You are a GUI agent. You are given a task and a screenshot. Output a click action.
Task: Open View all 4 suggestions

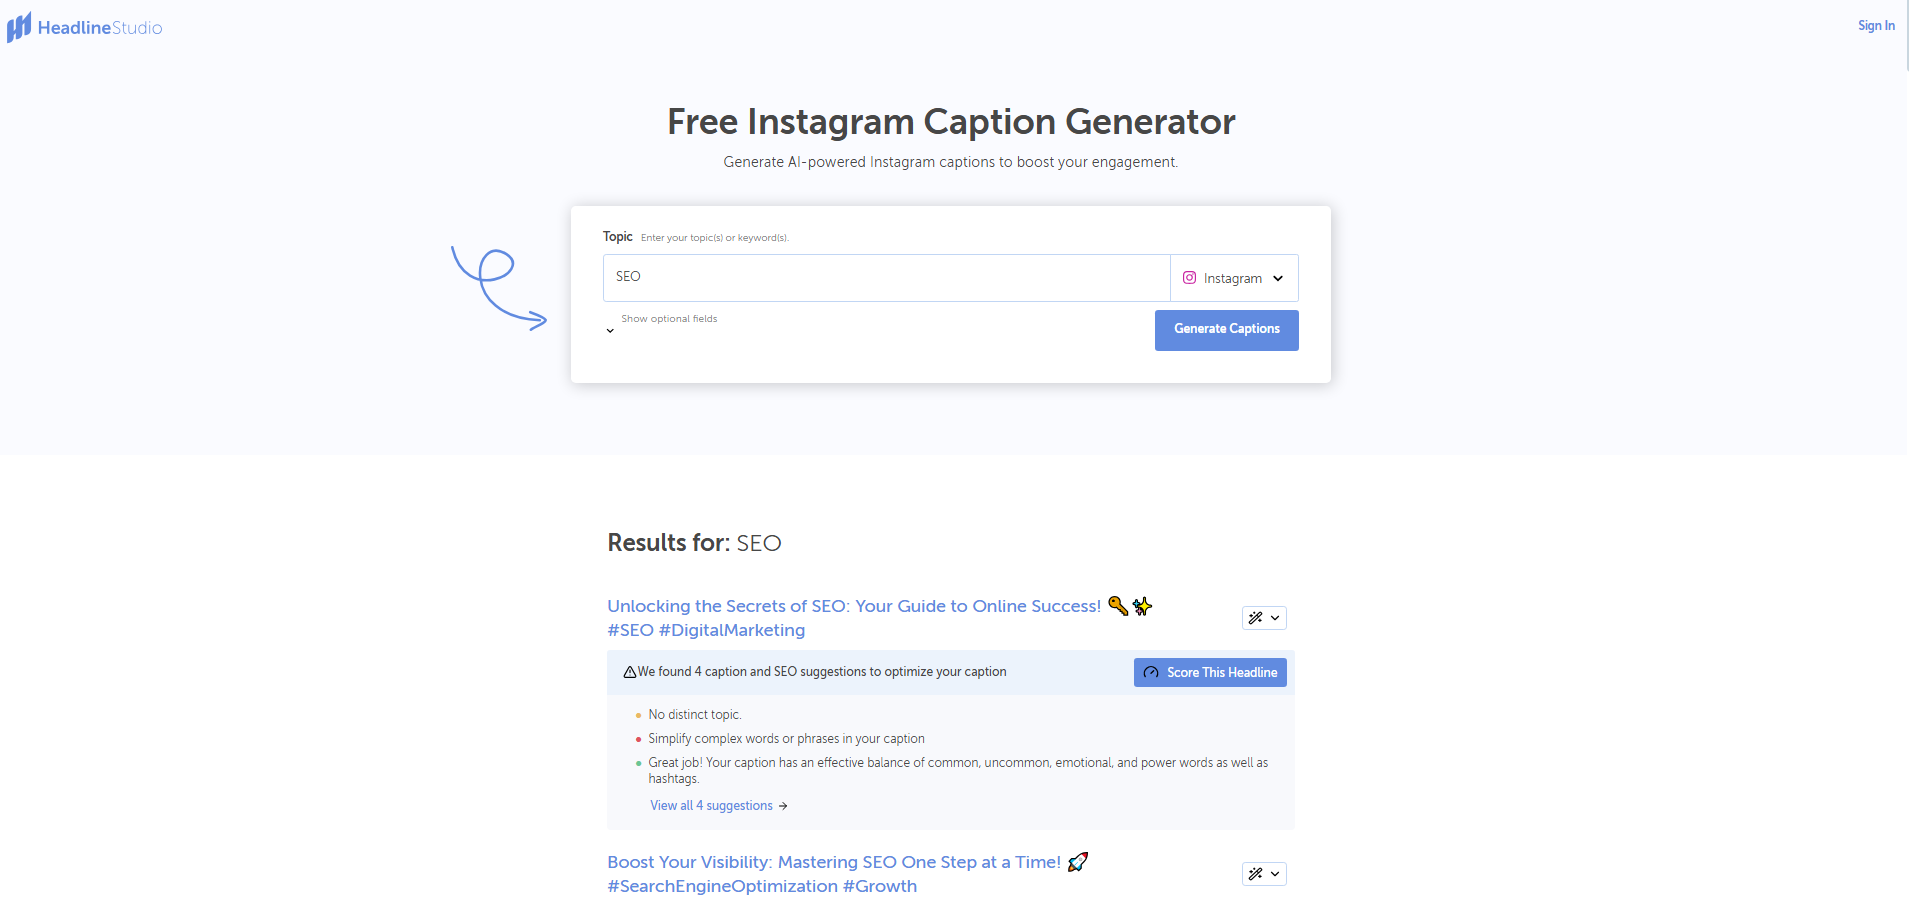[711, 805]
